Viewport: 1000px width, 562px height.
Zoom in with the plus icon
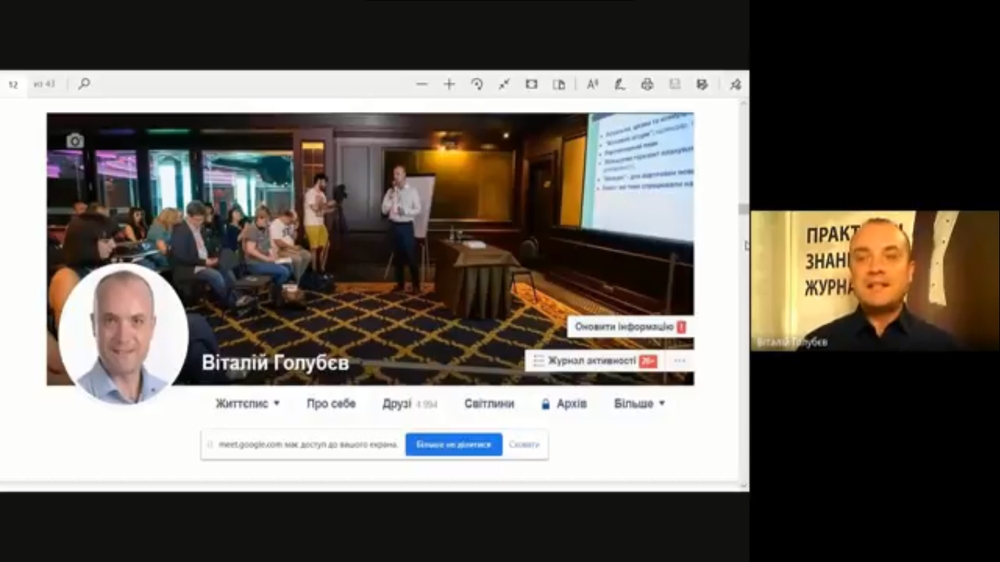(449, 84)
